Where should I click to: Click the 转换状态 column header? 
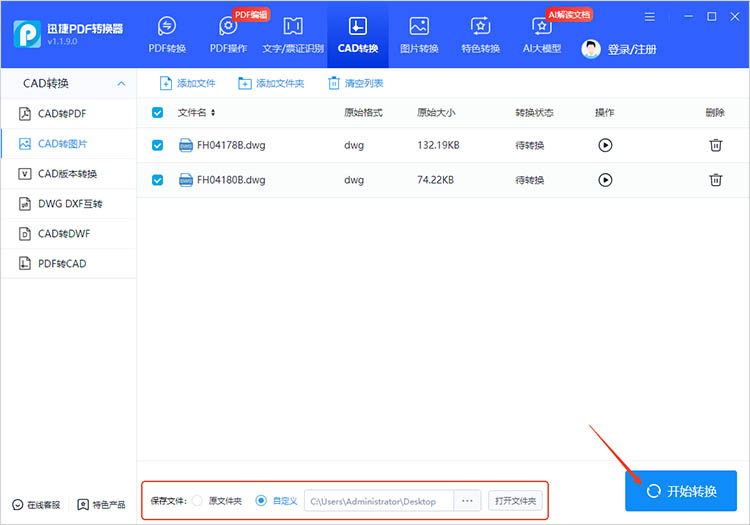pos(534,112)
